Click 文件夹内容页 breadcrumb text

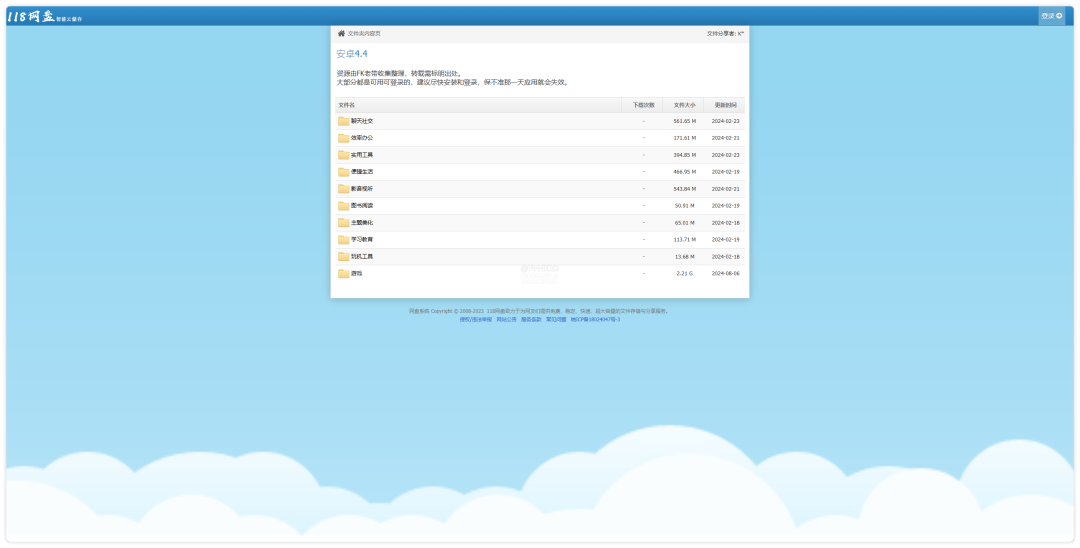click(364, 33)
